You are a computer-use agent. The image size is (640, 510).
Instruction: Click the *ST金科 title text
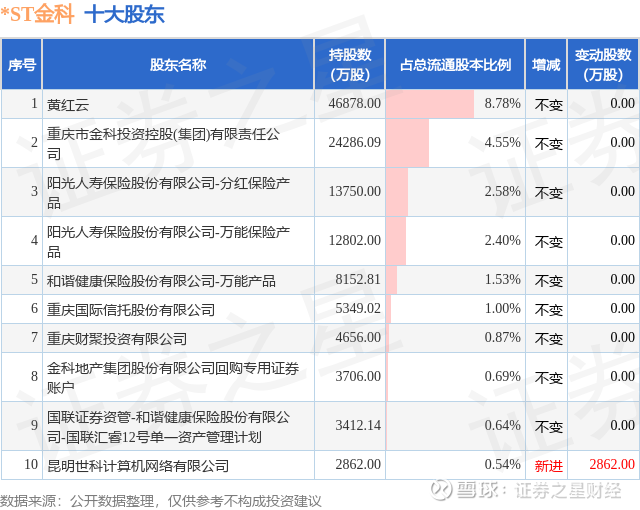(x=37, y=14)
